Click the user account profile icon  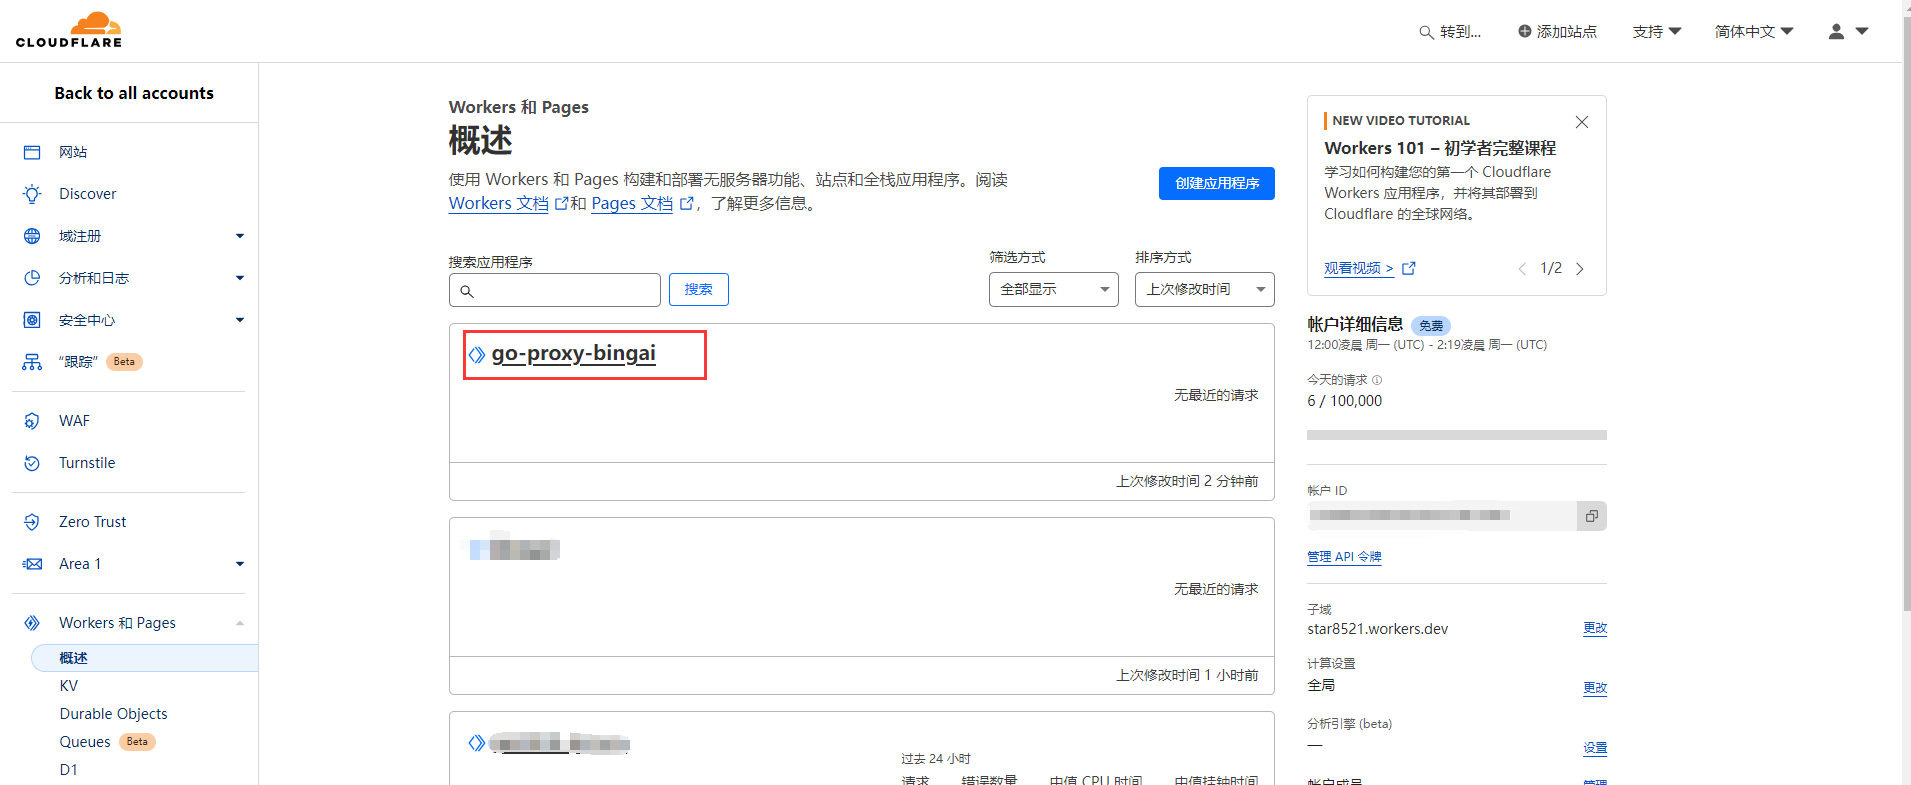coord(1836,32)
